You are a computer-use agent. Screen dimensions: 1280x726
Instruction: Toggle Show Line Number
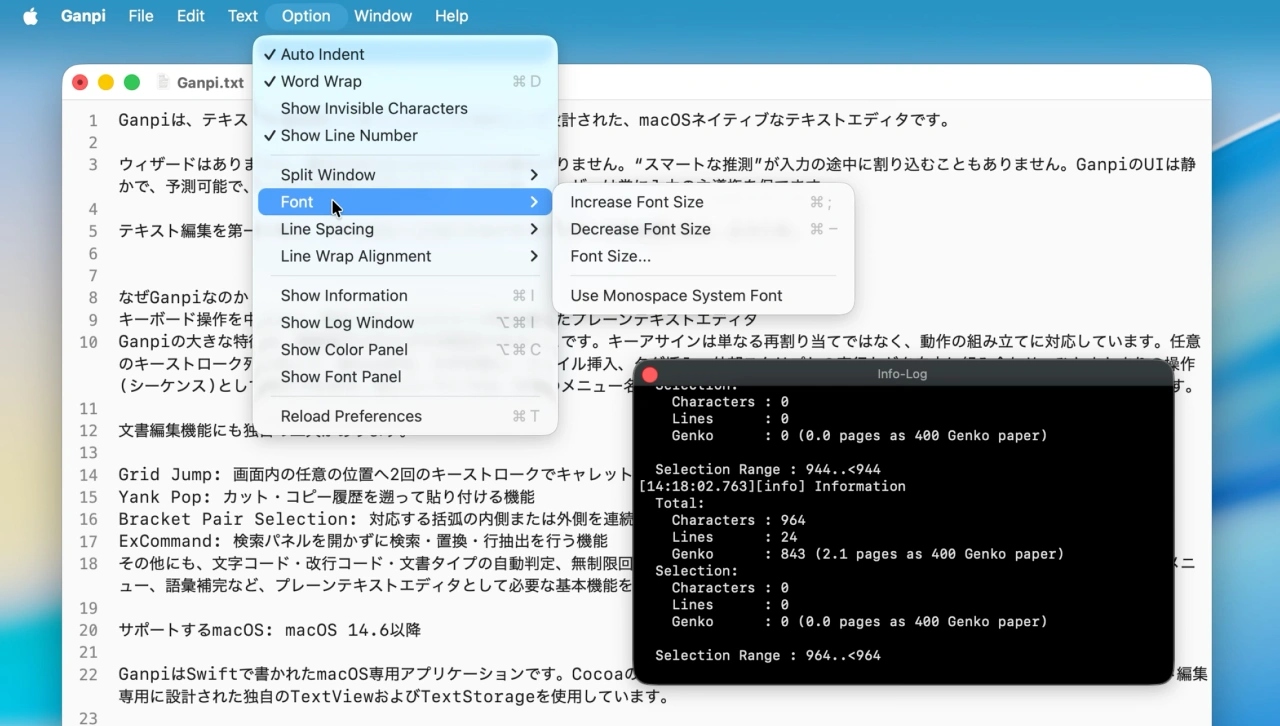pyautogui.click(x=405, y=136)
